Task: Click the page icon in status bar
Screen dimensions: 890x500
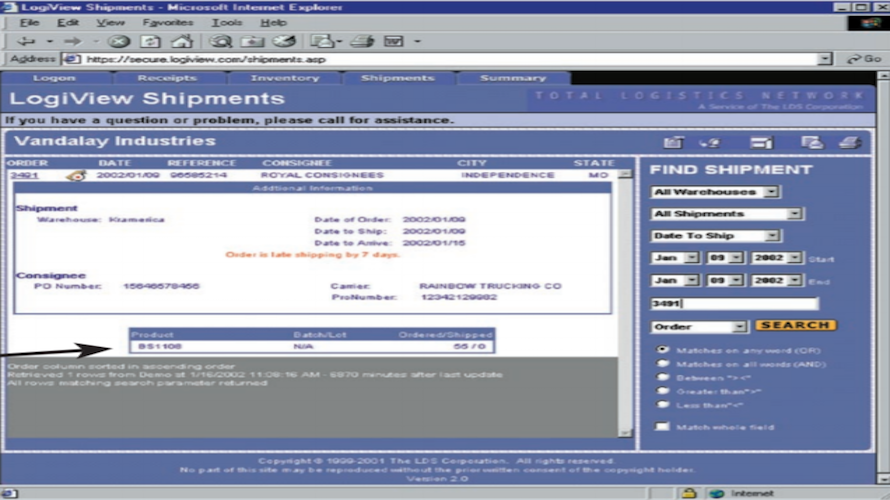Action: pos(10,493)
